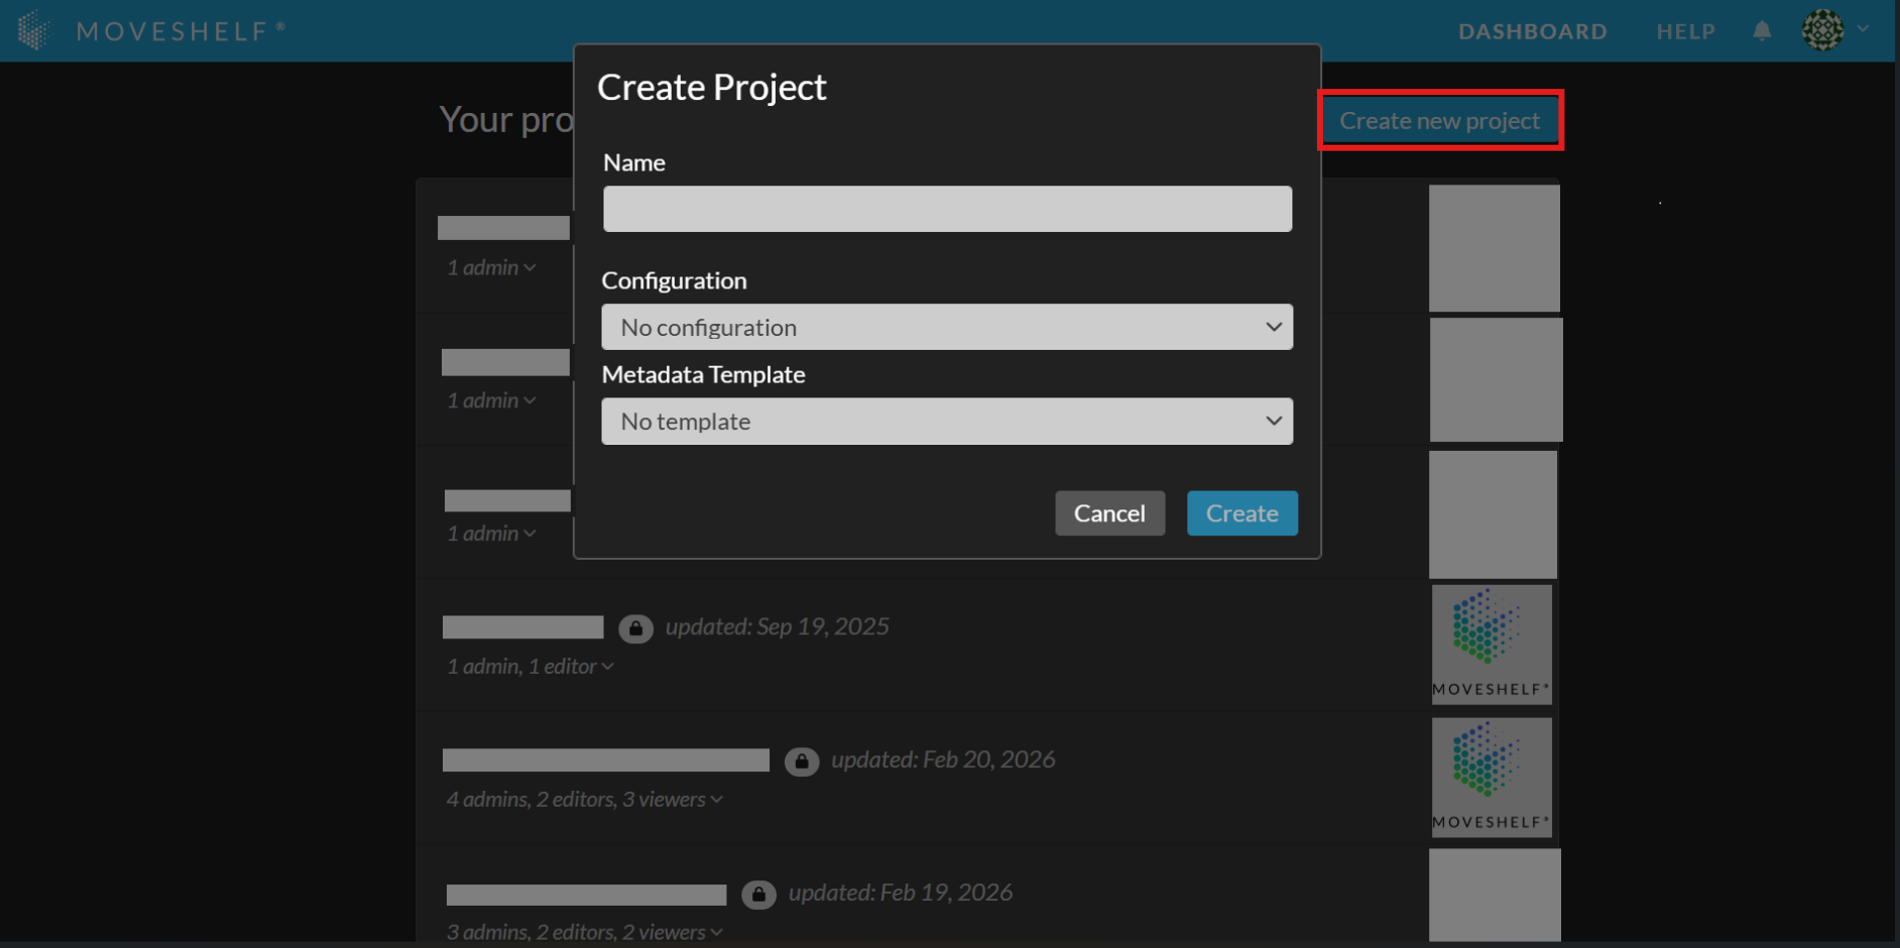Screen dimensions: 1900x948
Task: Click the user profile avatar icon
Action: [1822, 30]
